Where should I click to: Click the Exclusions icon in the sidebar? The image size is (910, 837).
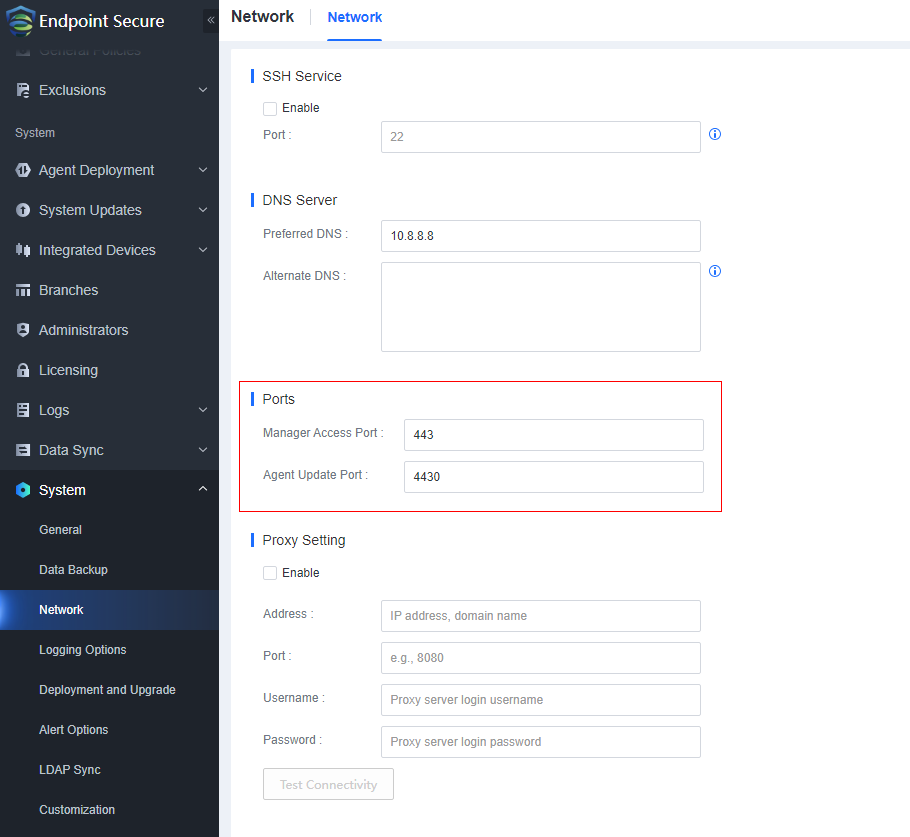(x=23, y=90)
